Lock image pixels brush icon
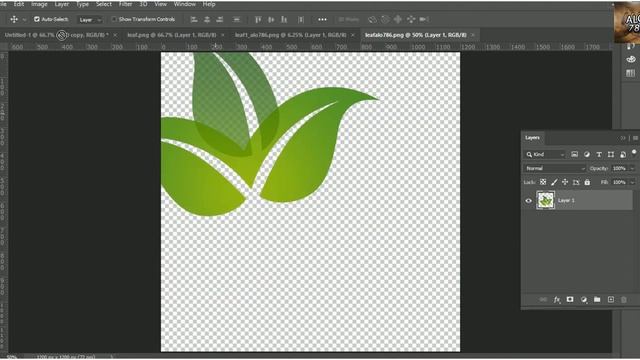This screenshot has width=640, height=360. [x=554, y=182]
